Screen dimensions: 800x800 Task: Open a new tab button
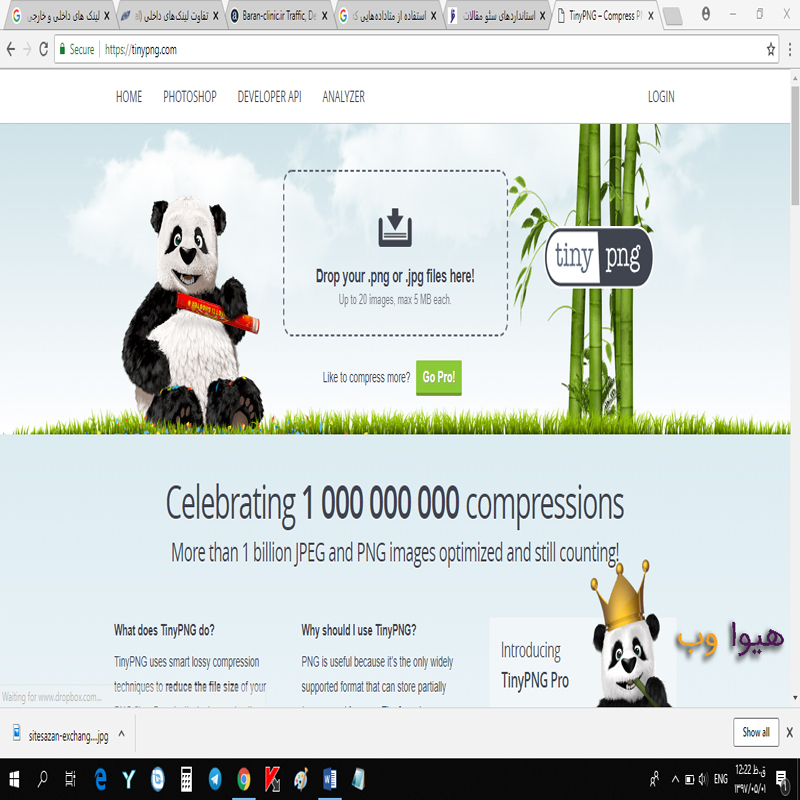tap(673, 16)
